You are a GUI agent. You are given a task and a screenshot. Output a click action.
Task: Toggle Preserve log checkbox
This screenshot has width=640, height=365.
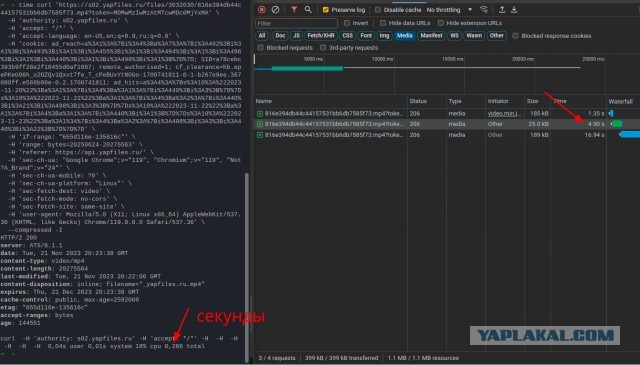[x=325, y=10]
